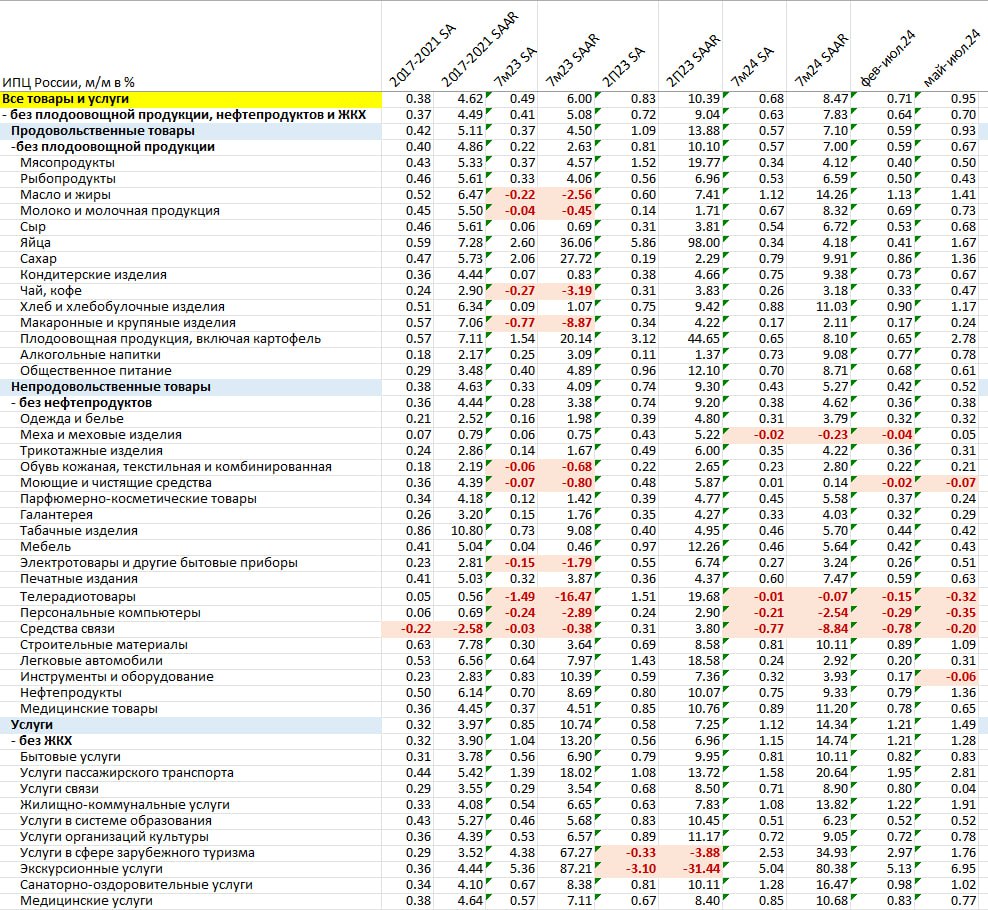Select the "Легковые автомобили" row label

[x=91, y=661]
